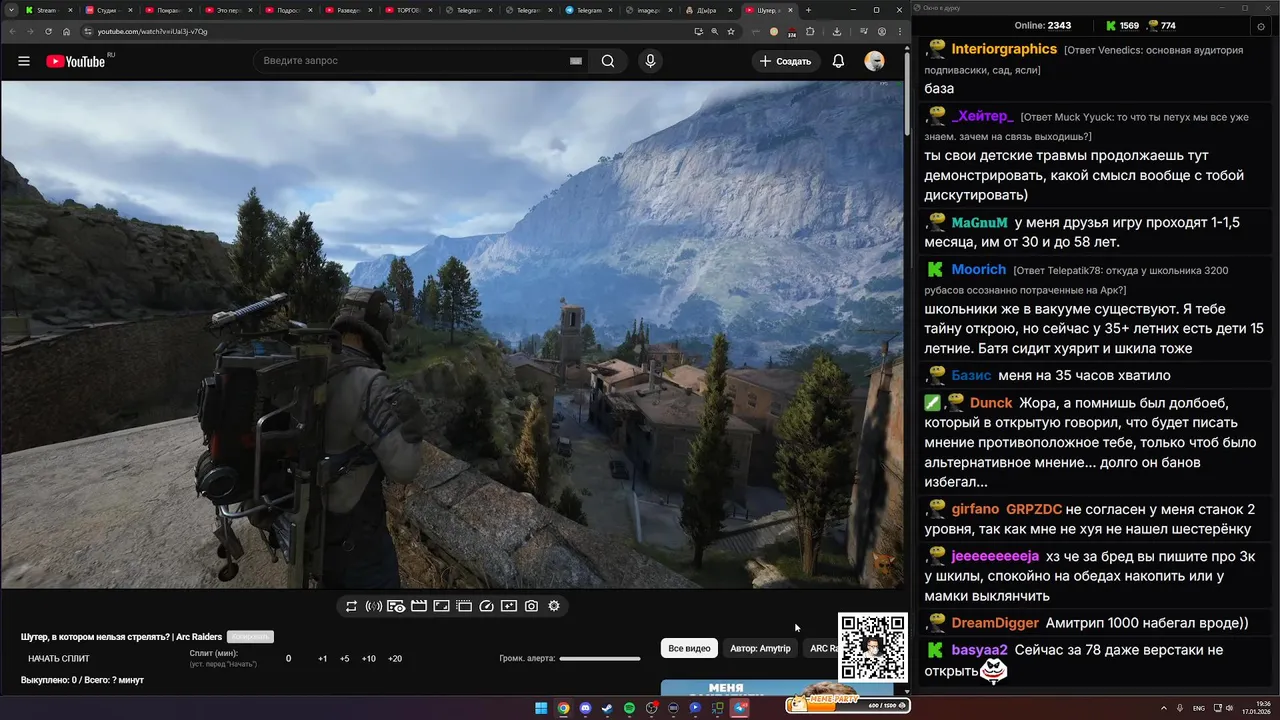Click username girfano in chat

click(975, 509)
